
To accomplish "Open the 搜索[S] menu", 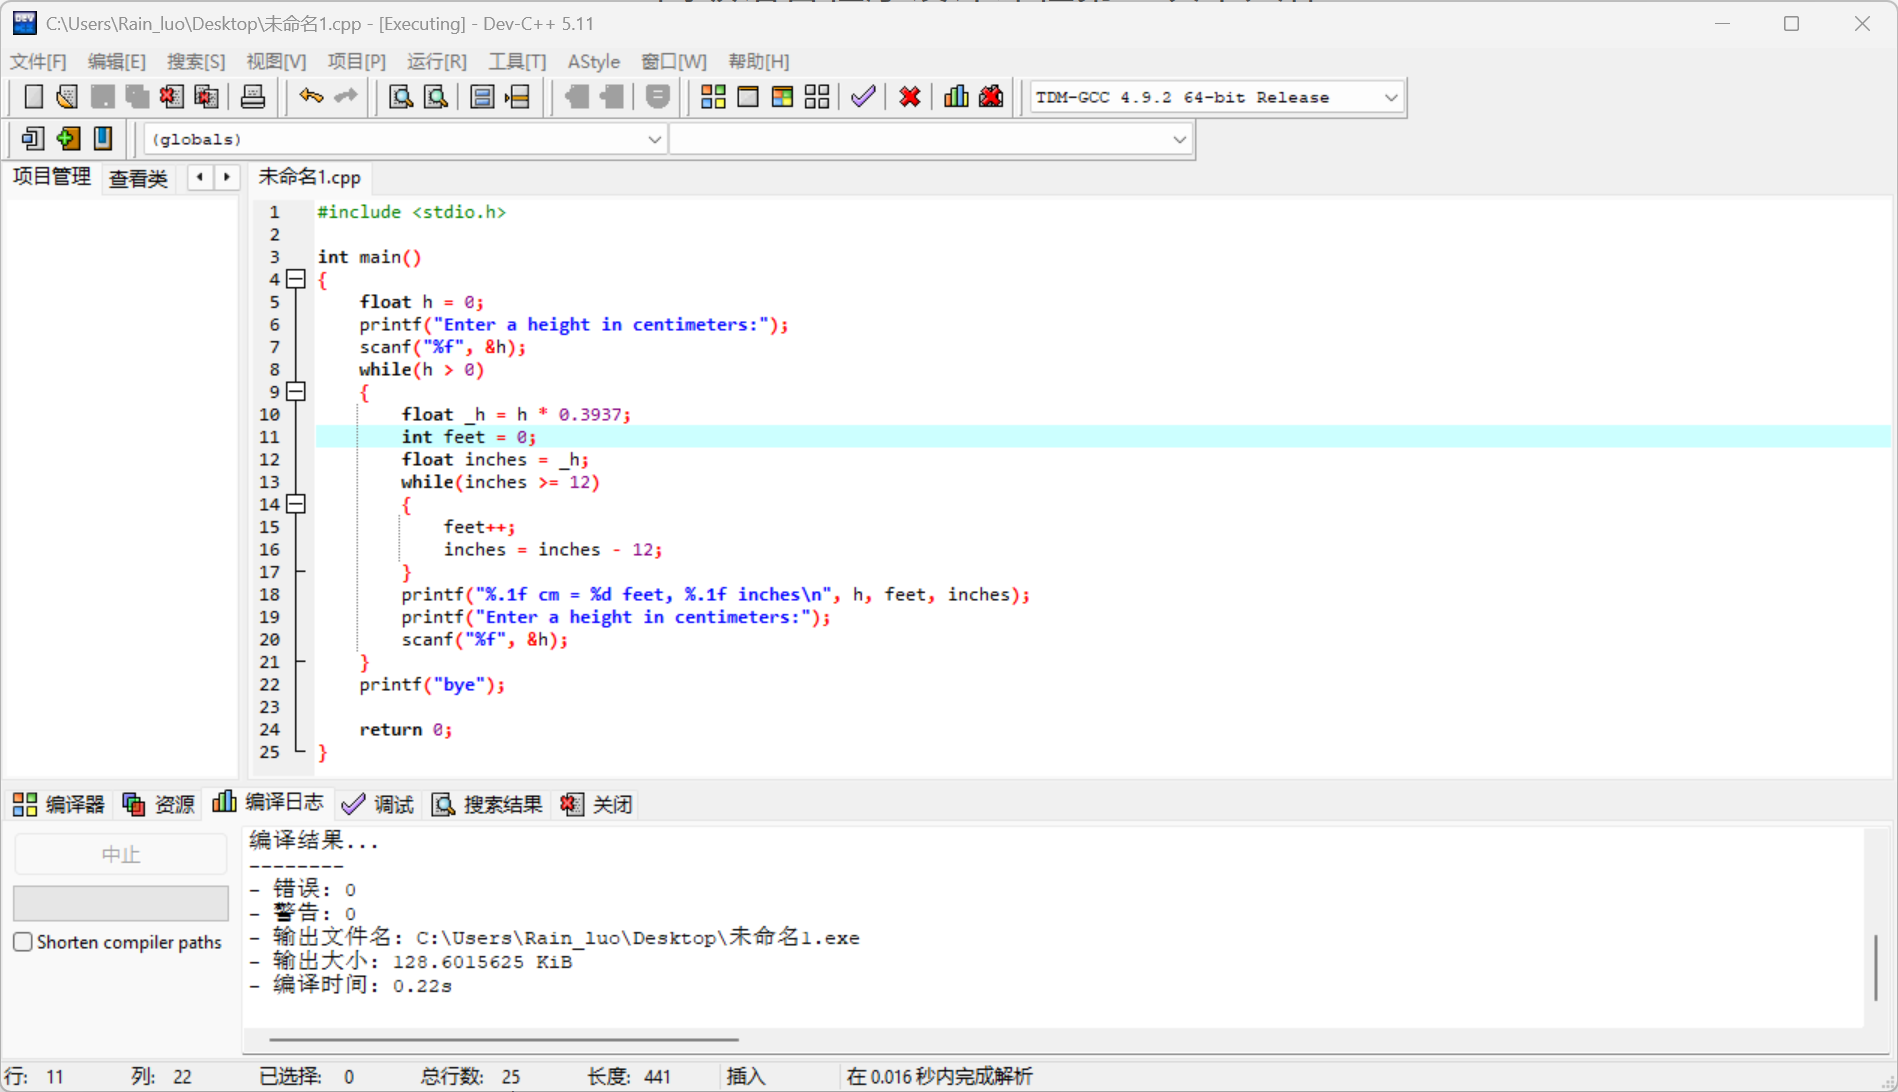I will pyautogui.click(x=195, y=61).
